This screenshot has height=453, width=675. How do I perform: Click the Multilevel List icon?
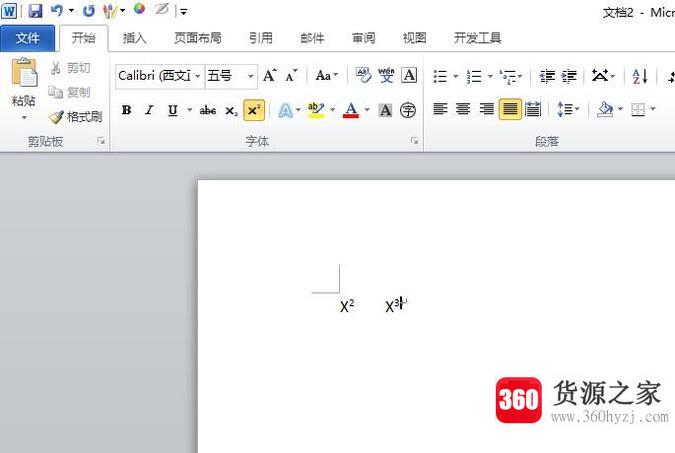click(508, 76)
